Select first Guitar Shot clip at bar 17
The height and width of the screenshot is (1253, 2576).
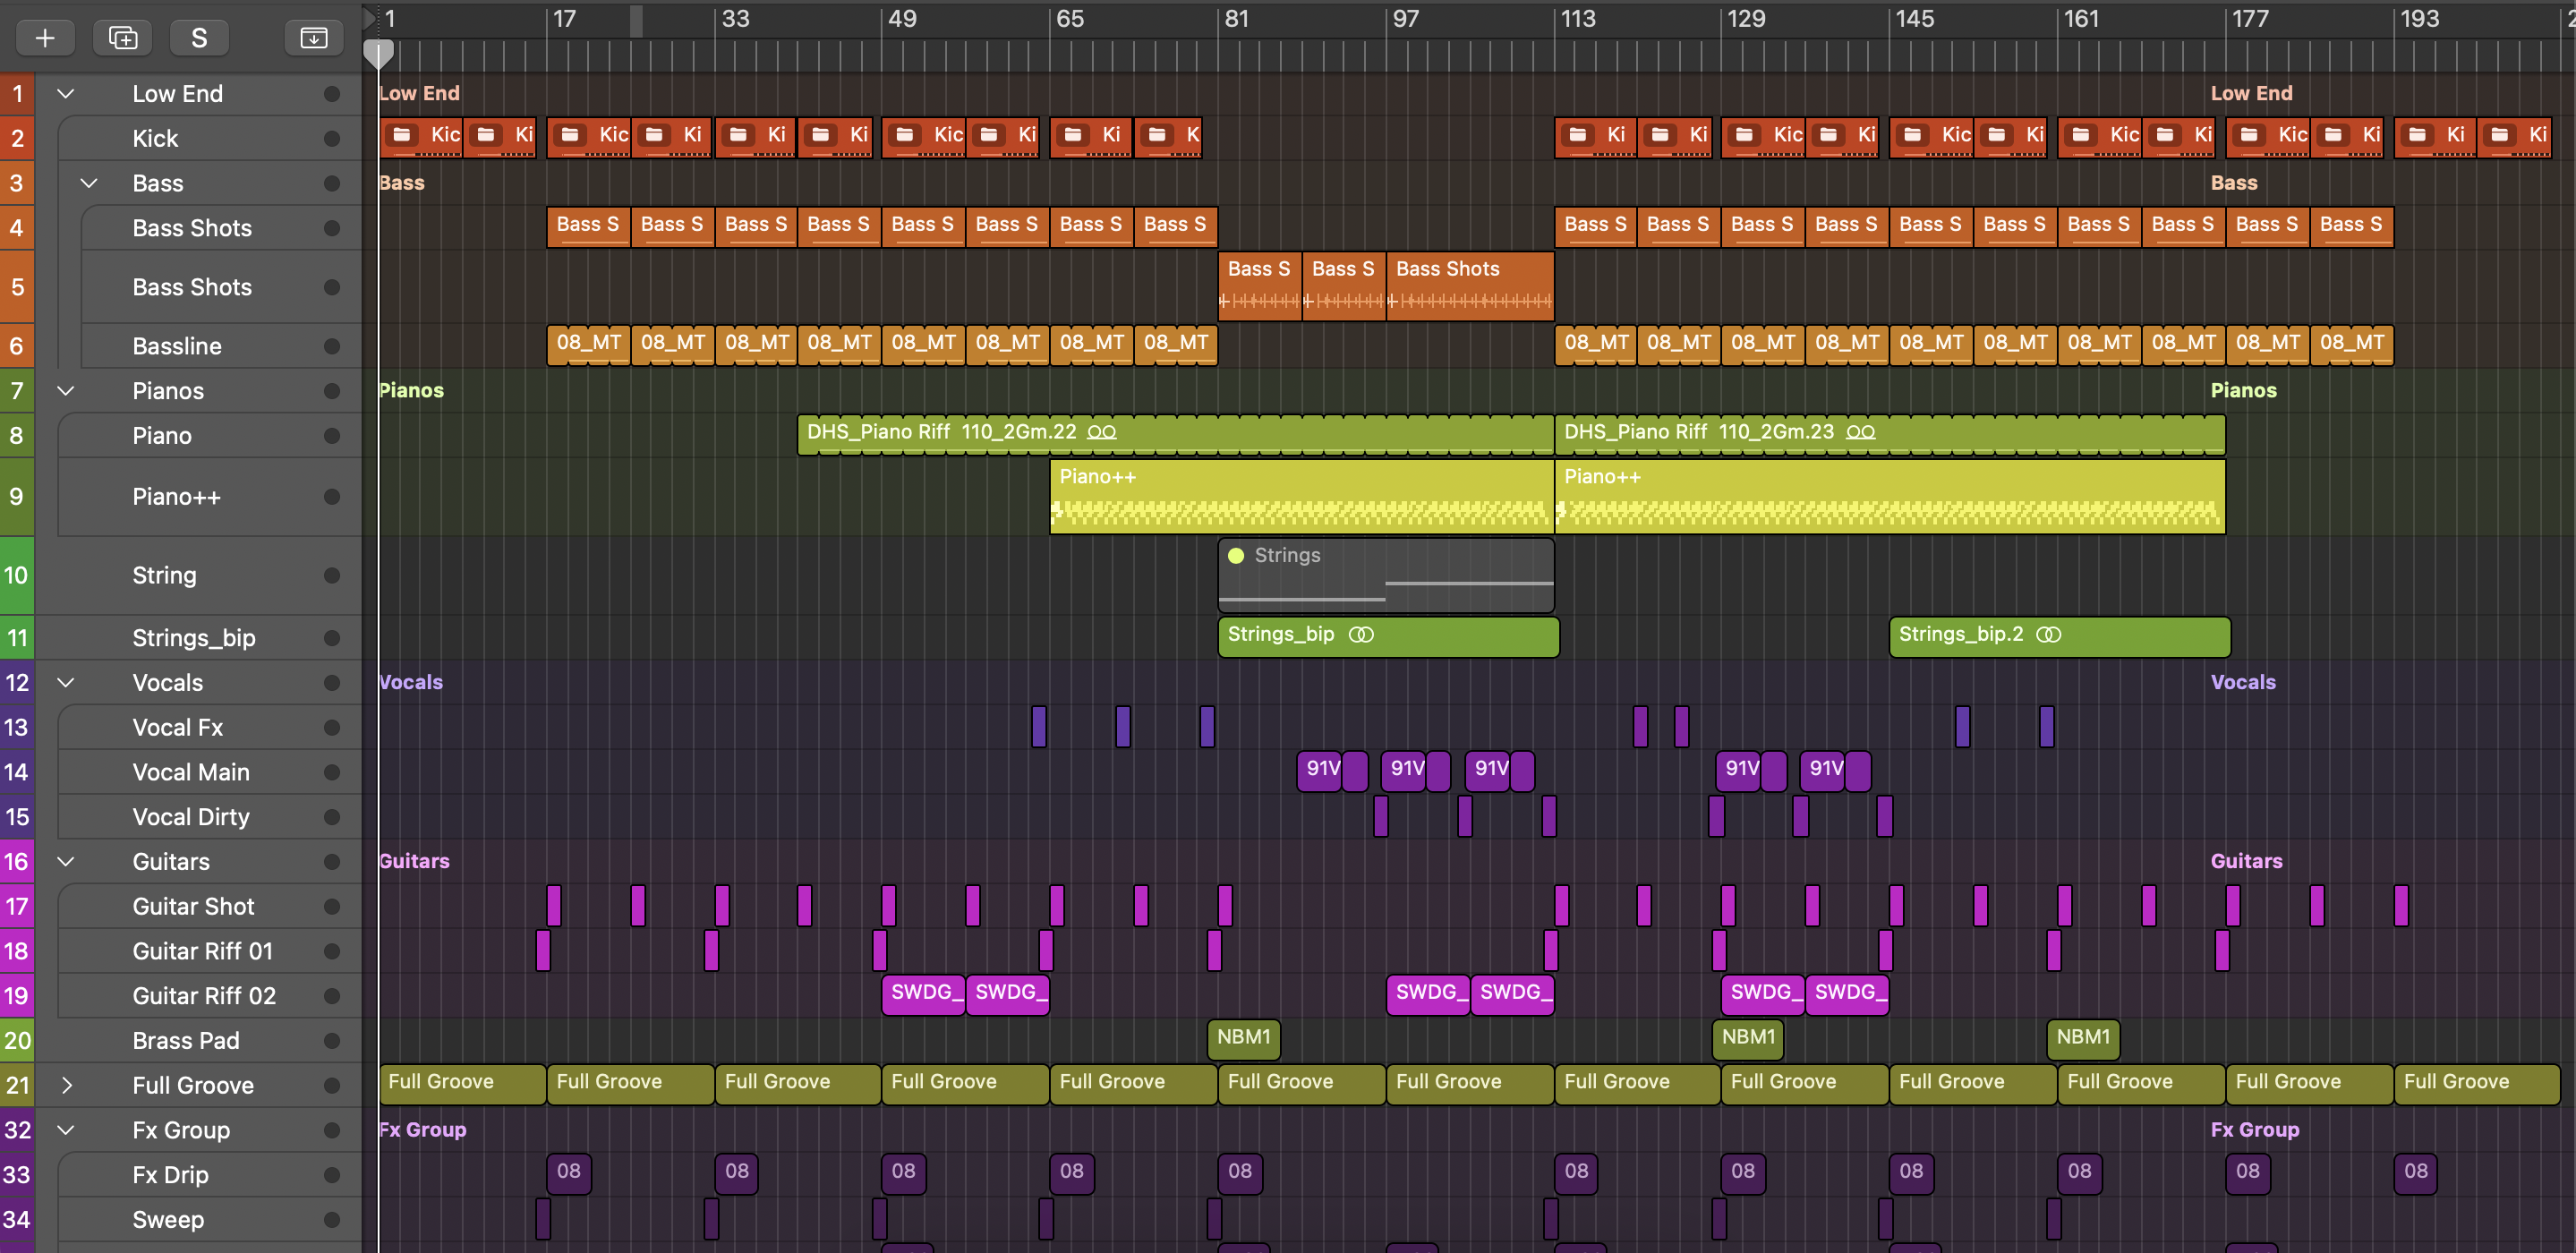click(554, 906)
